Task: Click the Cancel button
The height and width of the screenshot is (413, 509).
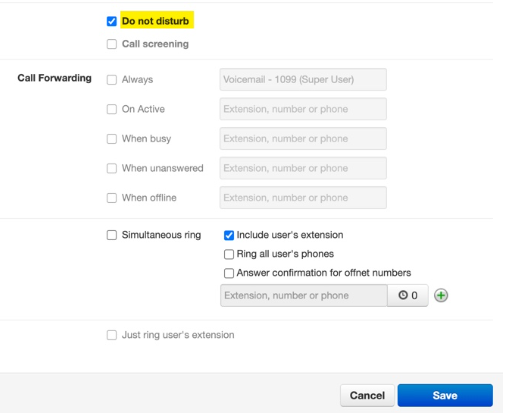Action: 367,395
